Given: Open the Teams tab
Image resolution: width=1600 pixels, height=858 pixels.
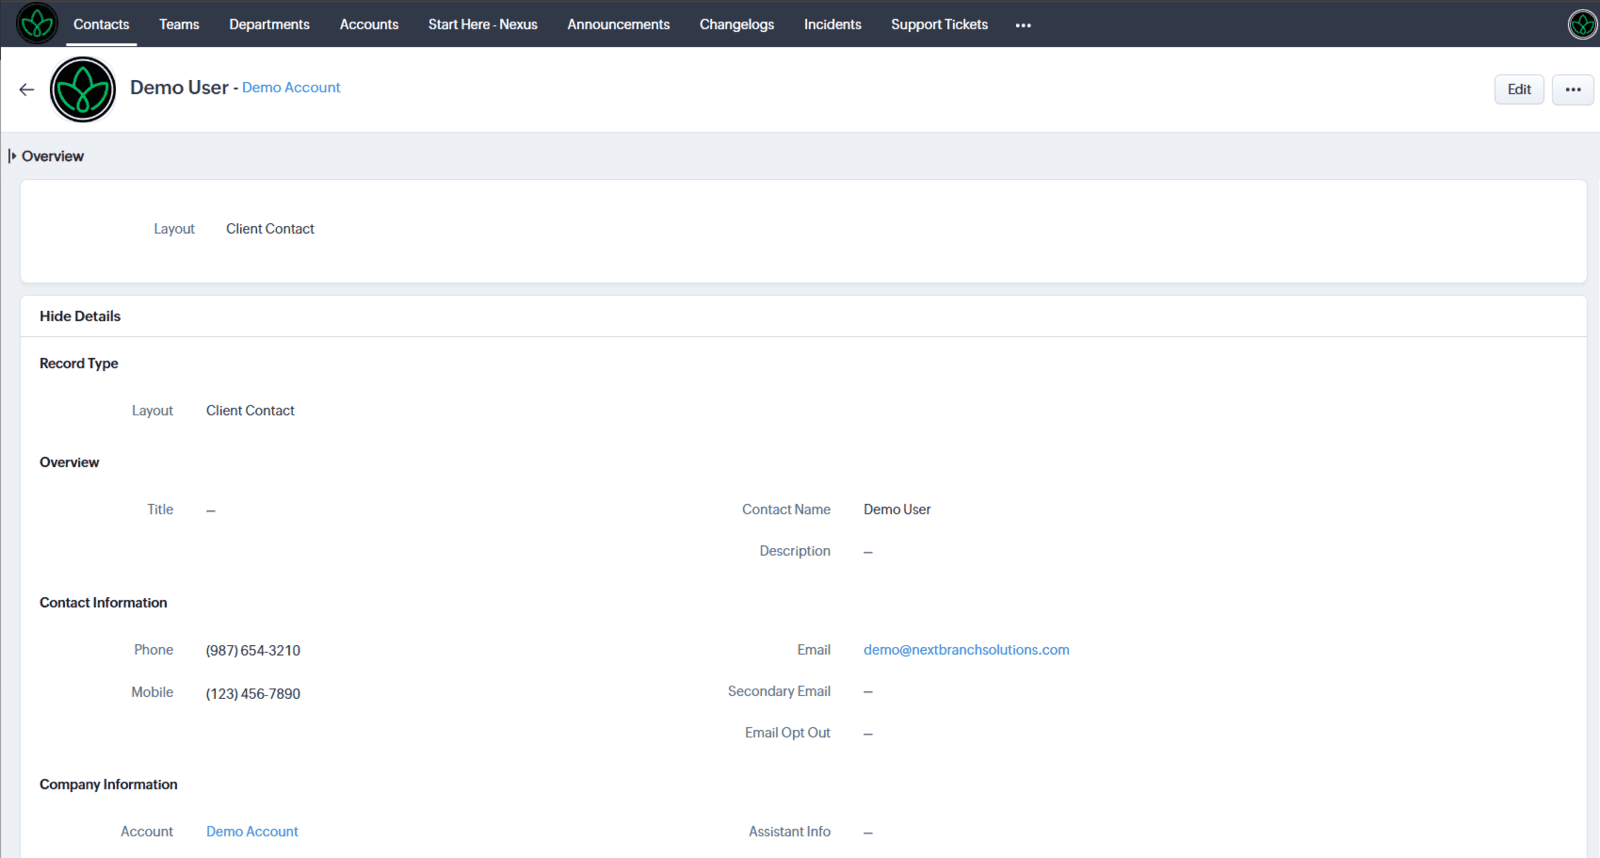Looking at the screenshot, I should pos(179,24).
